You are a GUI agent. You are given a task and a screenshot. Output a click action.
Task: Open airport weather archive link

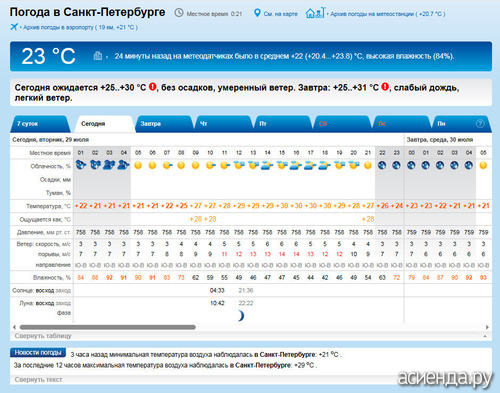pos(80,27)
